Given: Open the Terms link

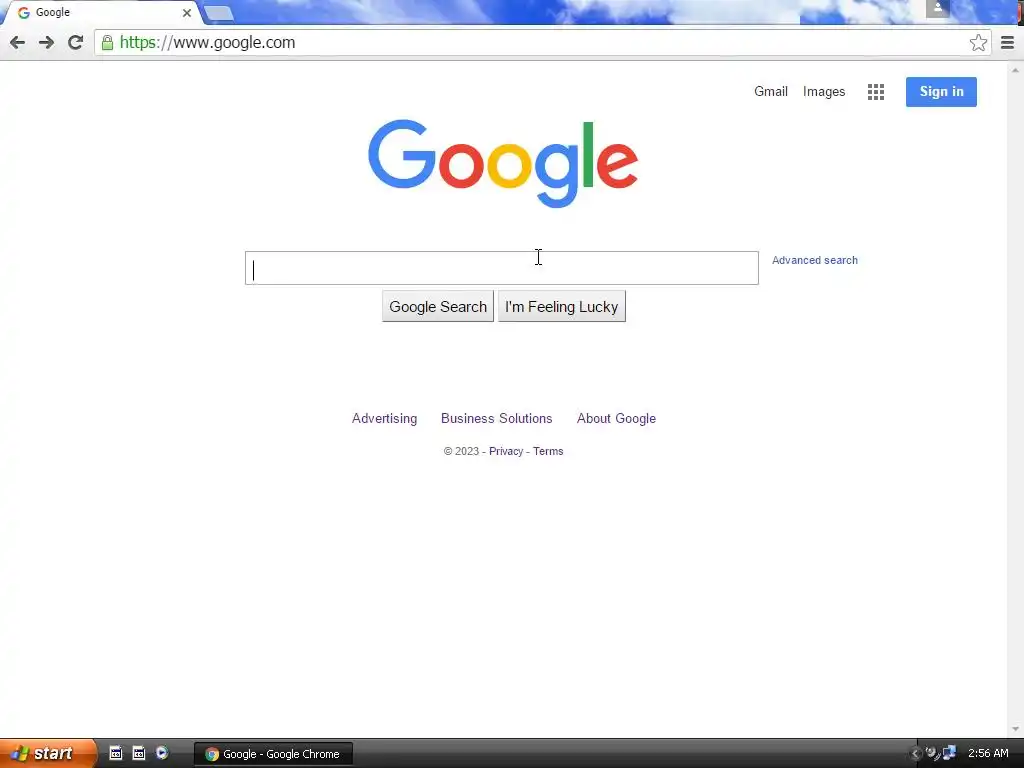Looking at the screenshot, I should (548, 451).
